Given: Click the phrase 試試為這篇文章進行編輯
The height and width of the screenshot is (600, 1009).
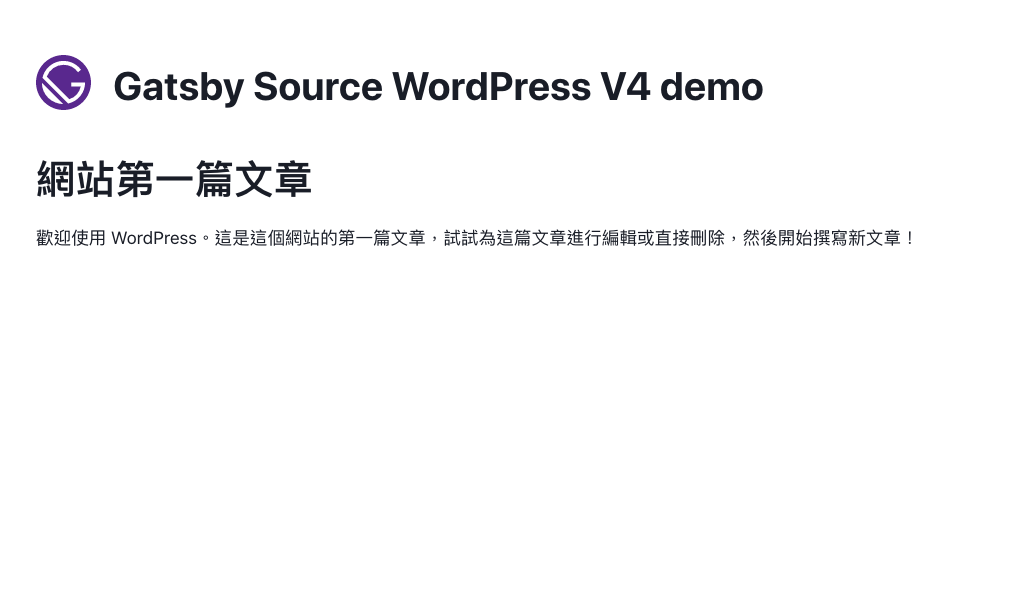Looking at the screenshot, I should (x=540, y=238).
